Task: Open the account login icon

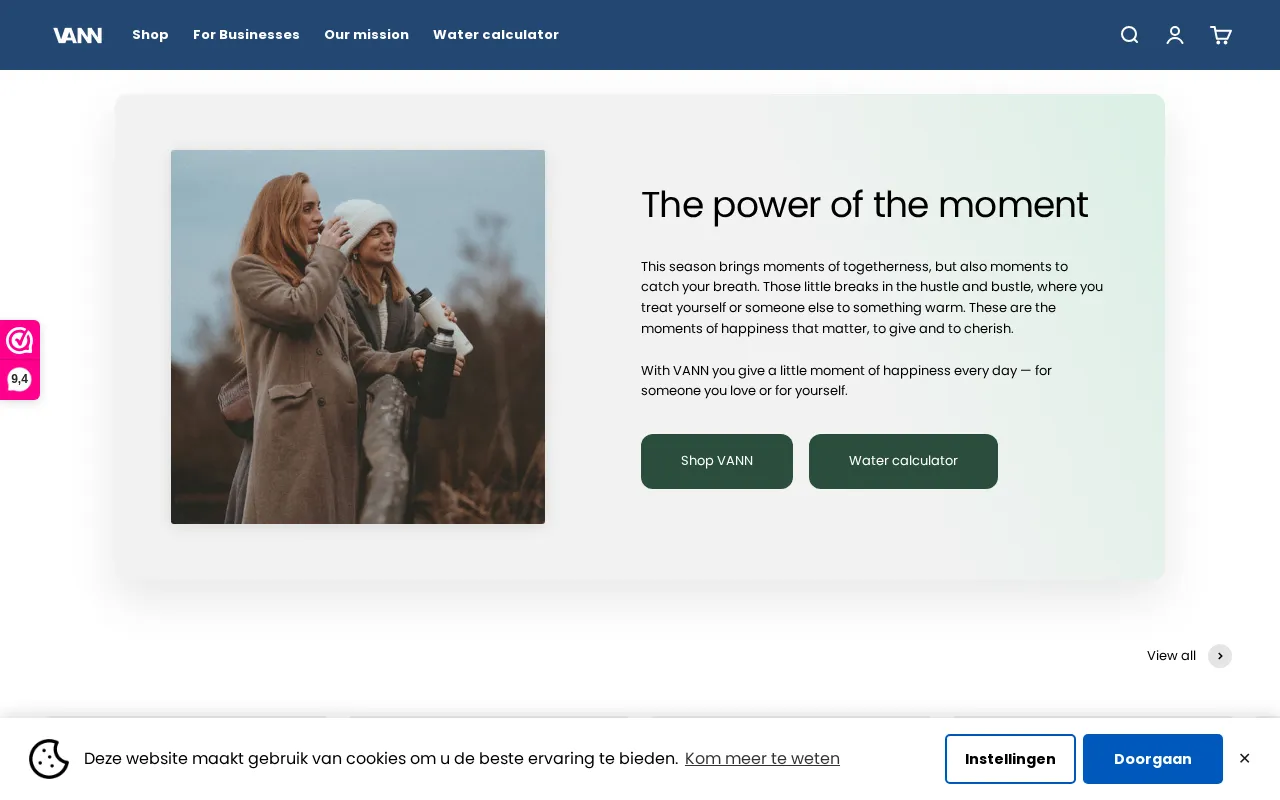Action: click(x=1175, y=35)
